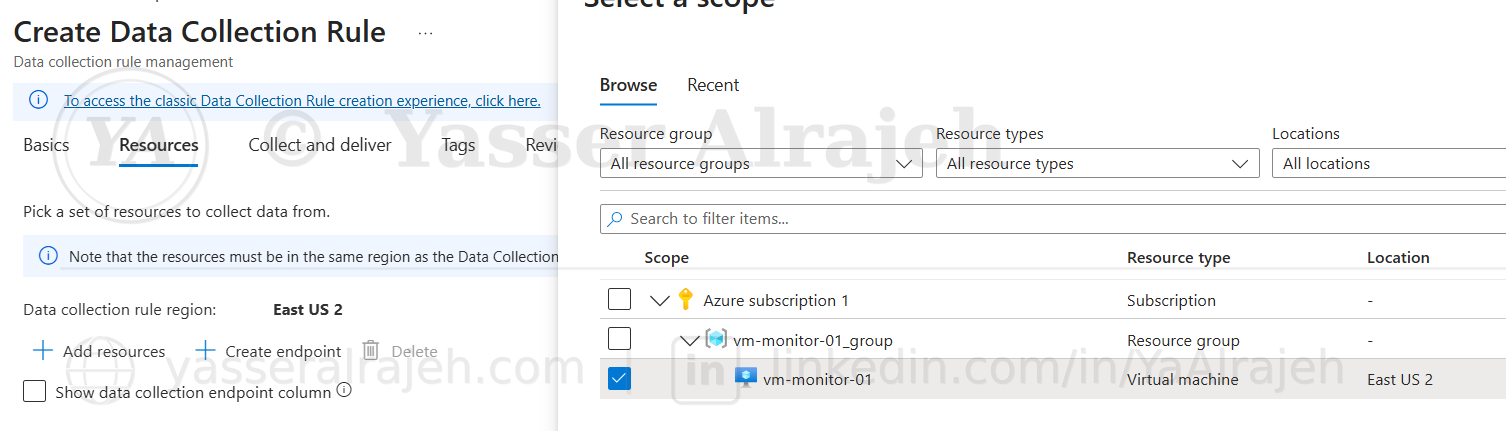Click the vm-monitor-01 virtual machine icon
This screenshot has height=431, width=1506.
pyautogui.click(x=746, y=378)
